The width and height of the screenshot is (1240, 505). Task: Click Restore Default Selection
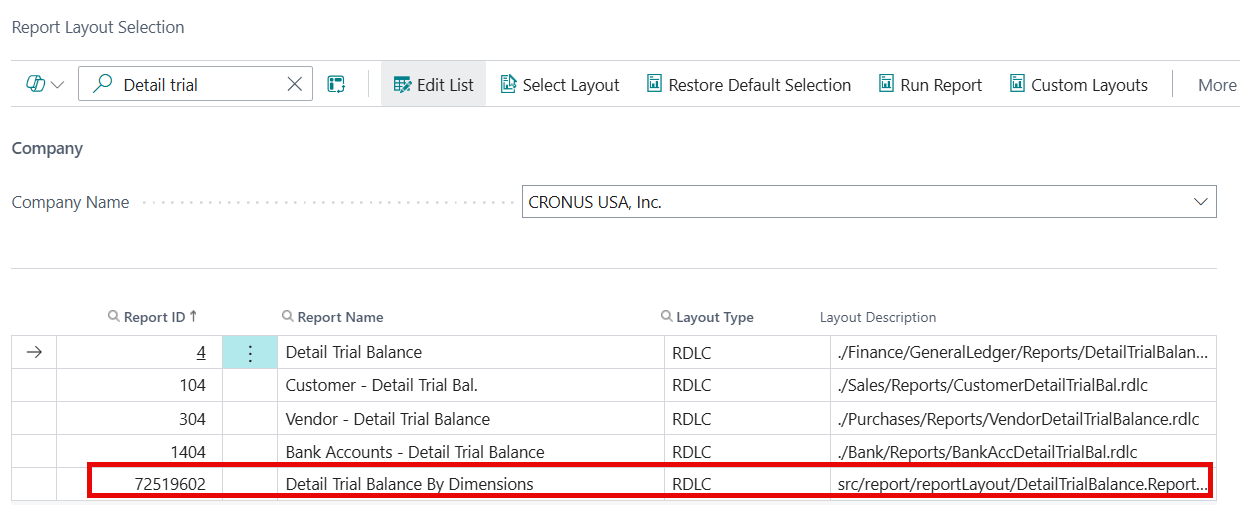coord(749,85)
